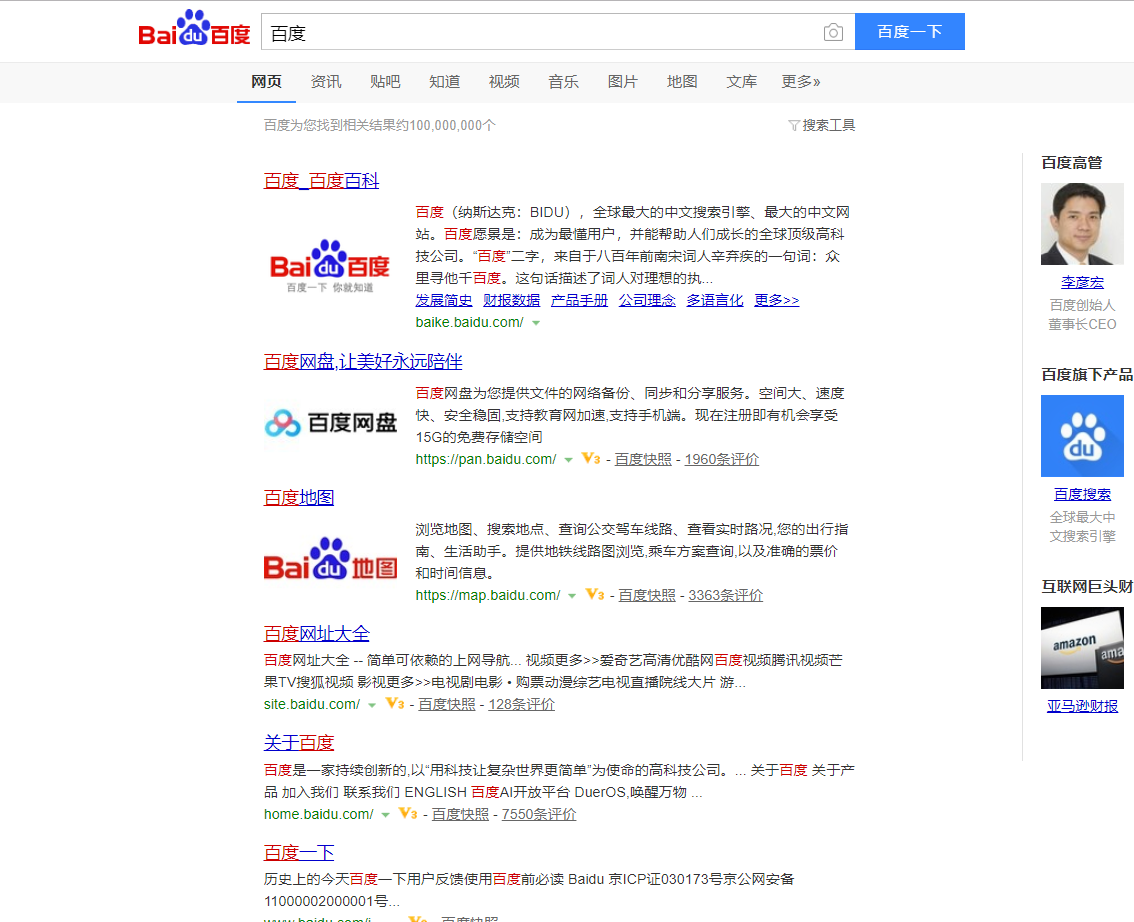Open the 多语言化 sublink
The height and width of the screenshot is (922, 1134).
click(x=715, y=300)
